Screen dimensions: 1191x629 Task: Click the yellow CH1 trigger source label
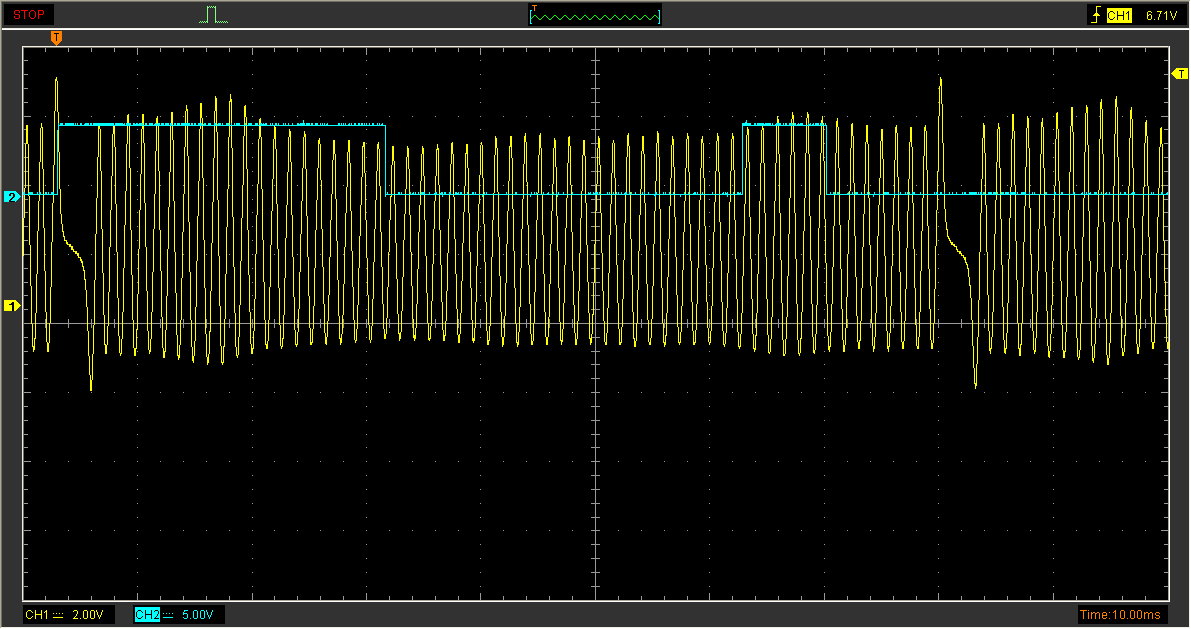(x=1119, y=15)
